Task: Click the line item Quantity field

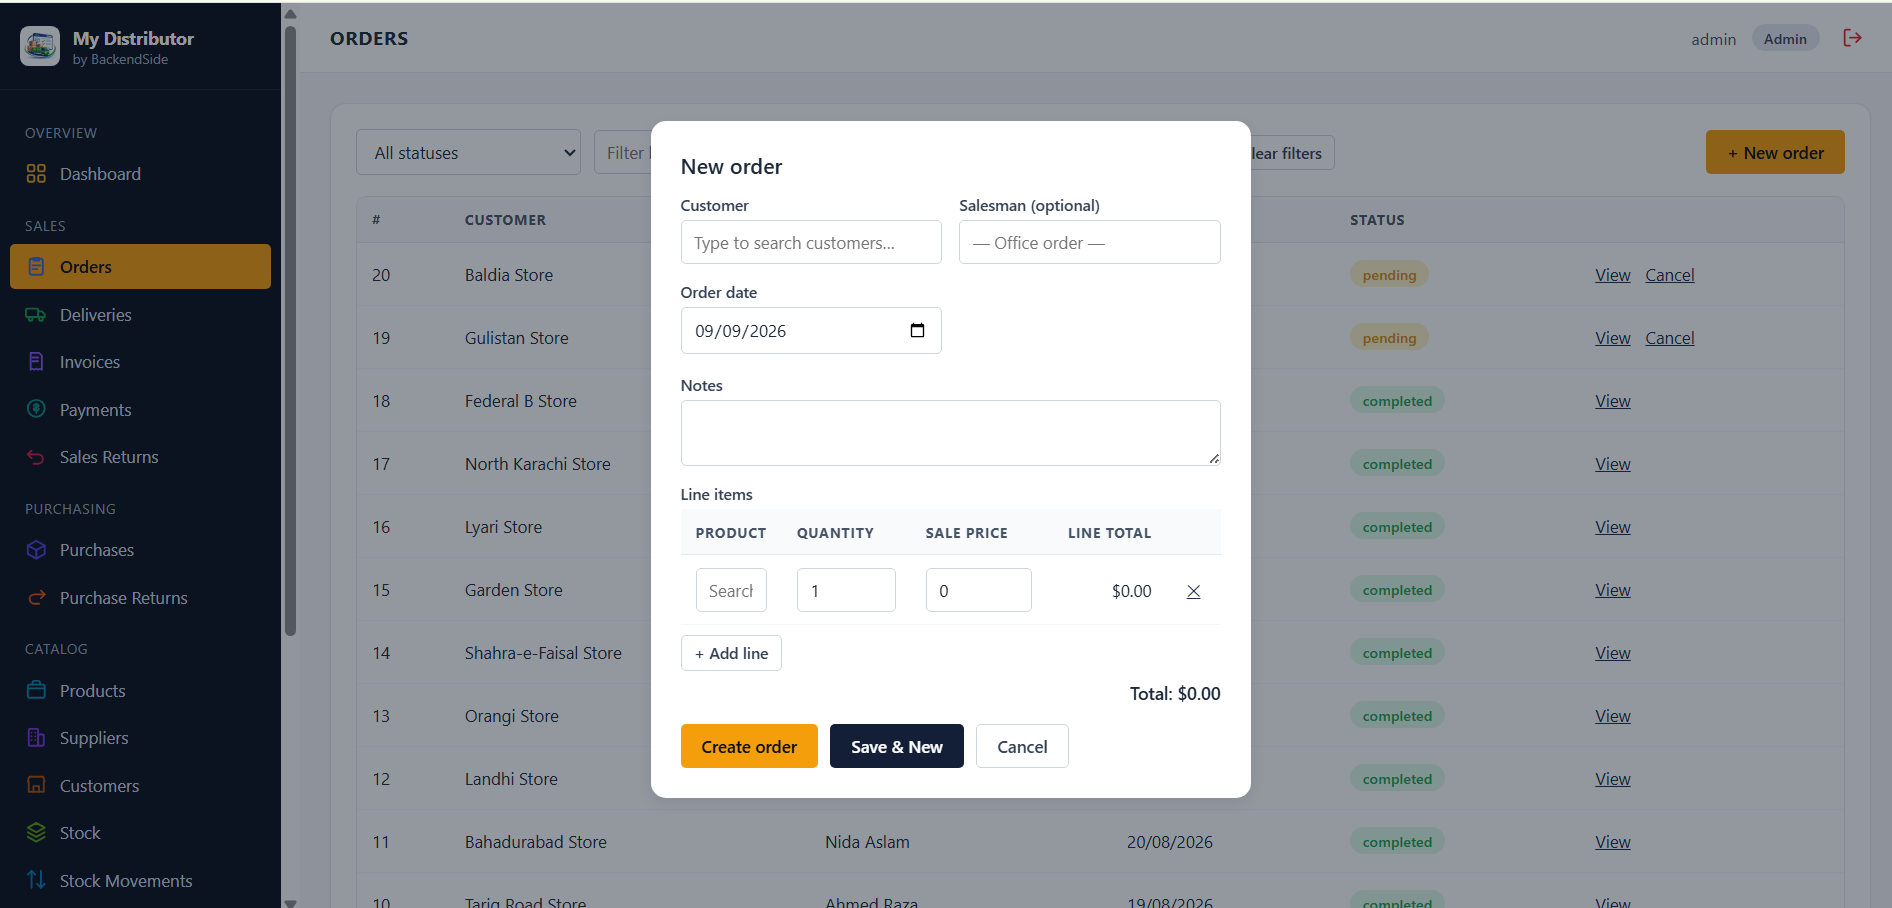Action: click(x=846, y=590)
